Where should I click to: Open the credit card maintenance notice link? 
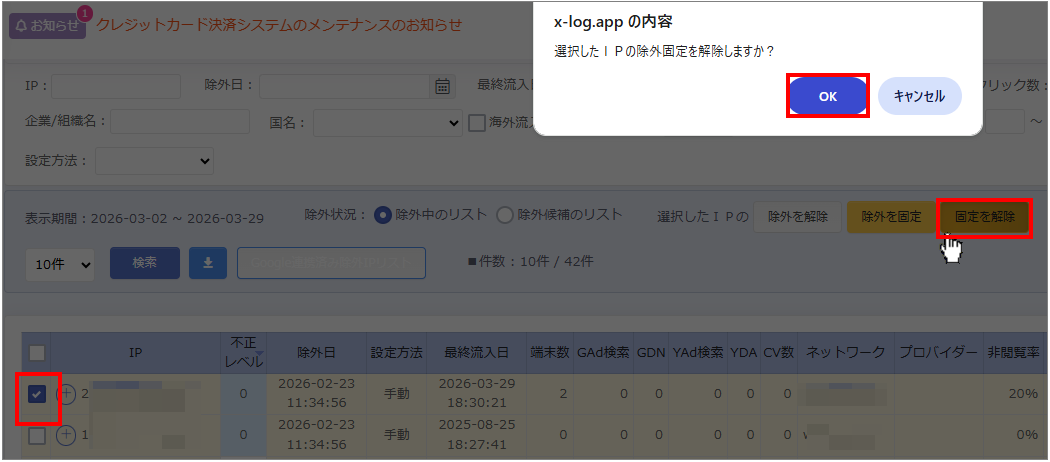(279, 25)
